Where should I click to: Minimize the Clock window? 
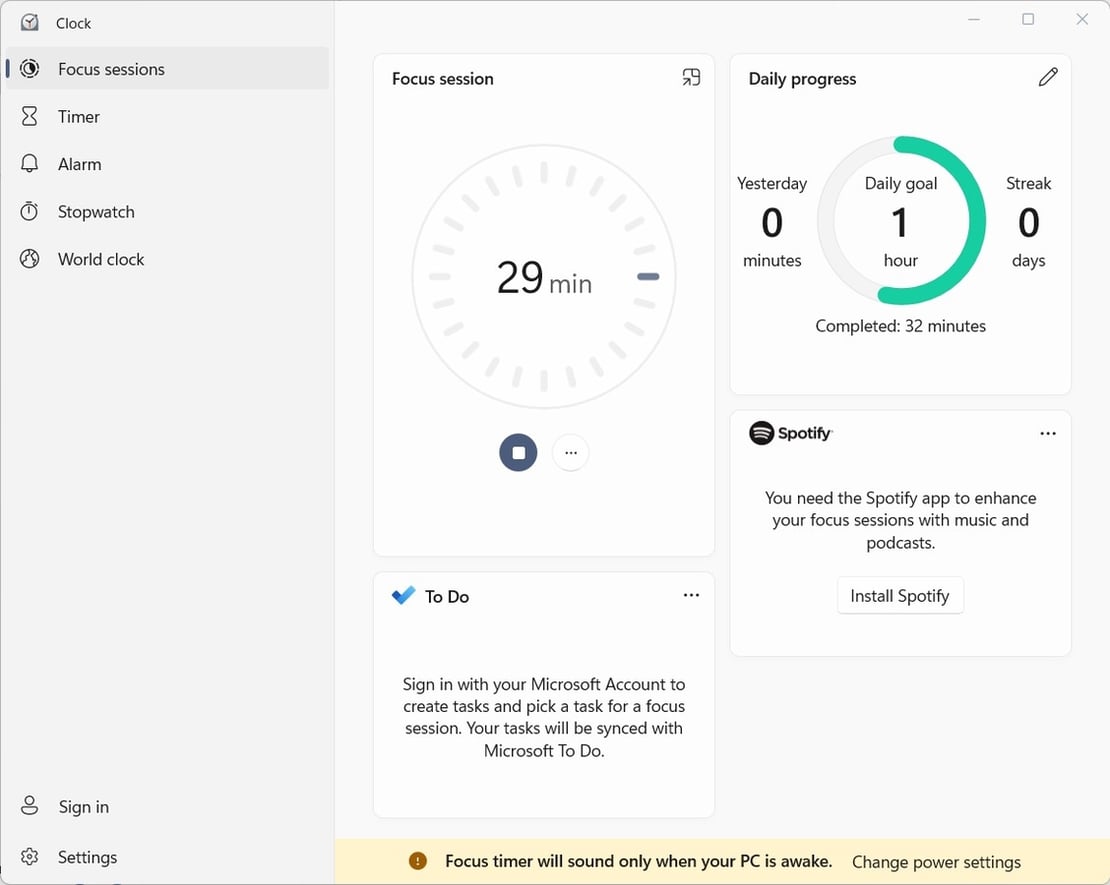974,19
